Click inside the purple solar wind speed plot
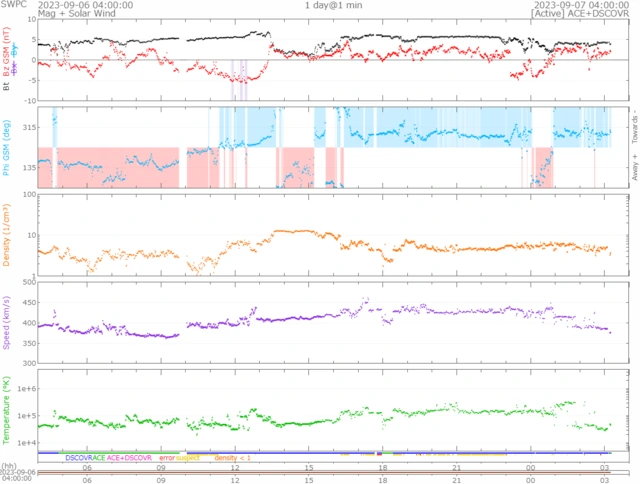 tap(333, 322)
